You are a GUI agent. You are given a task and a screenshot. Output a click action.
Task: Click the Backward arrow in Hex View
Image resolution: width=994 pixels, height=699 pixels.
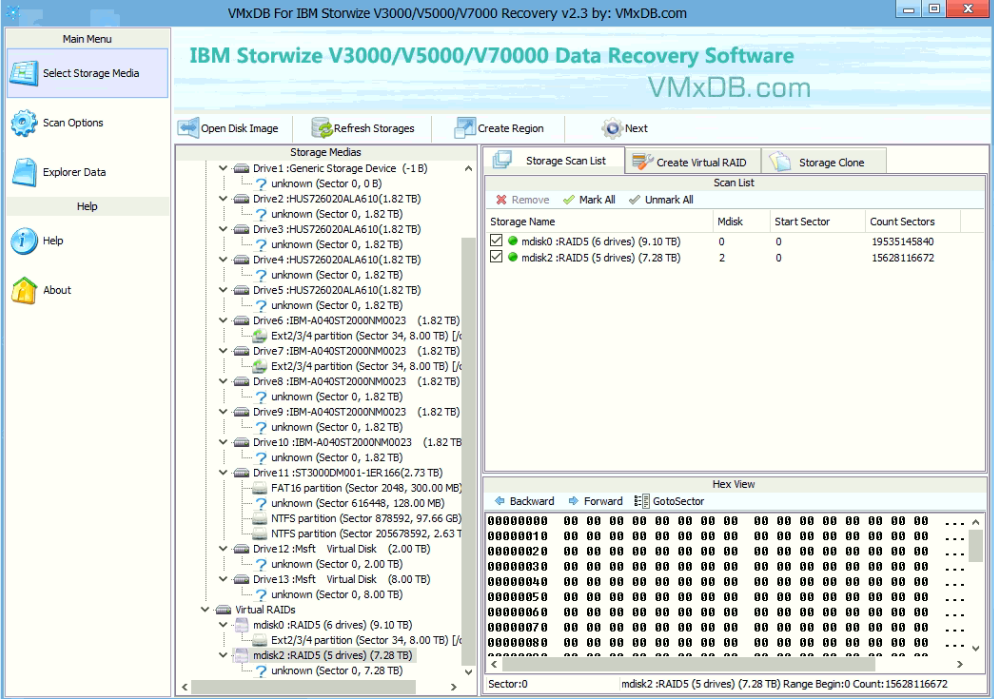click(500, 501)
